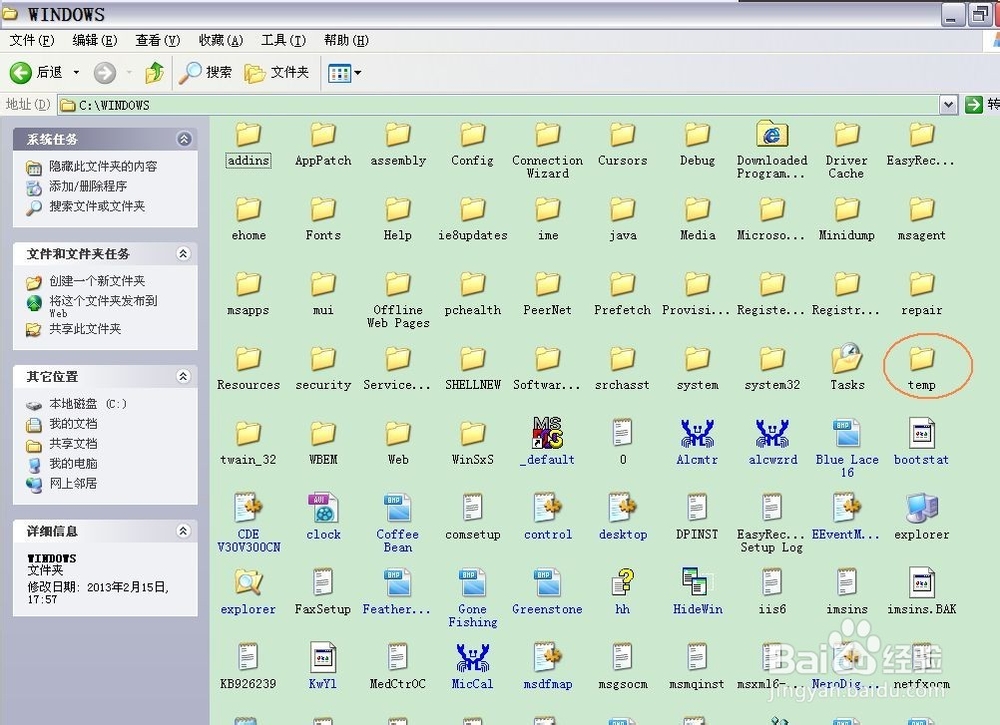The height and width of the screenshot is (725, 1000).
Task: Collapse the 详细信息 panel
Action: coord(184,531)
